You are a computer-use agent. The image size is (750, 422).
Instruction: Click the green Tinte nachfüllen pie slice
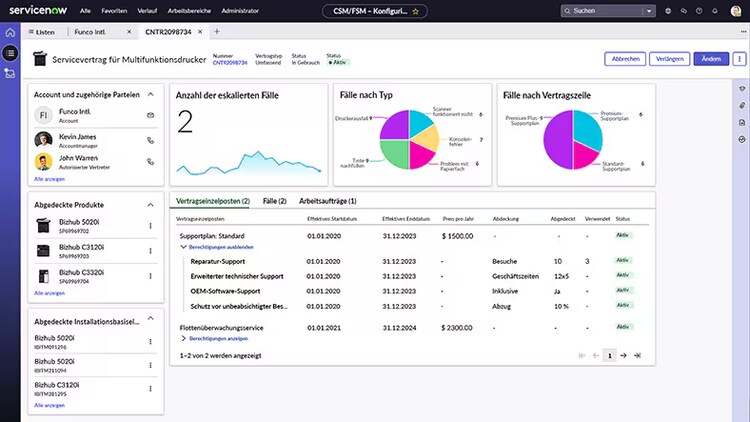[396, 154]
